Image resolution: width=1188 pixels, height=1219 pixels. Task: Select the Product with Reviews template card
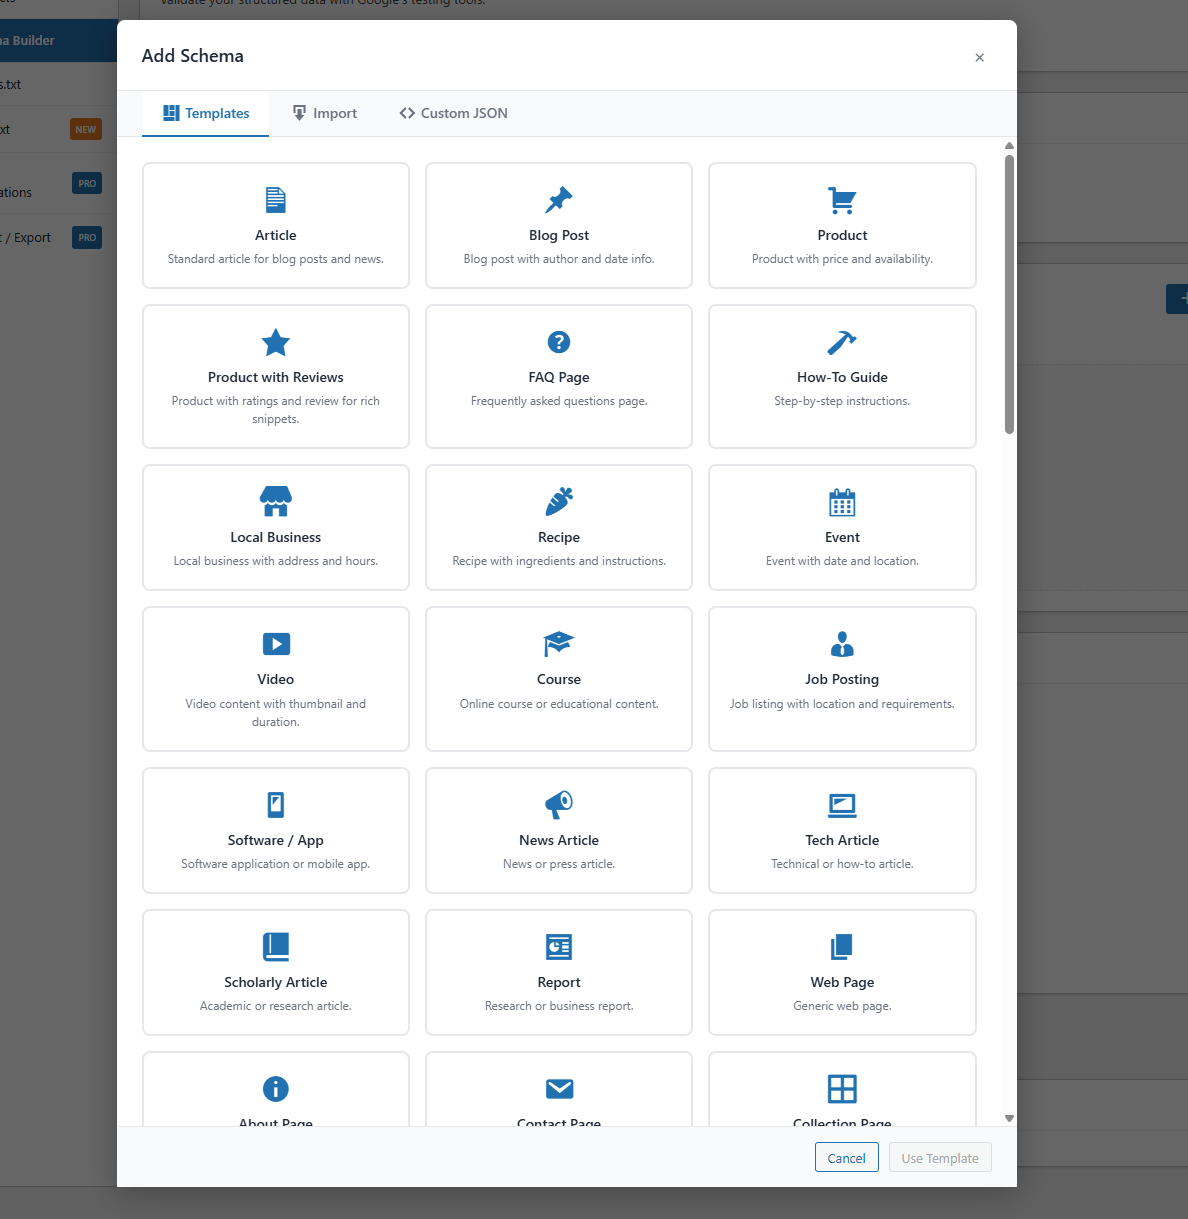click(x=275, y=376)
